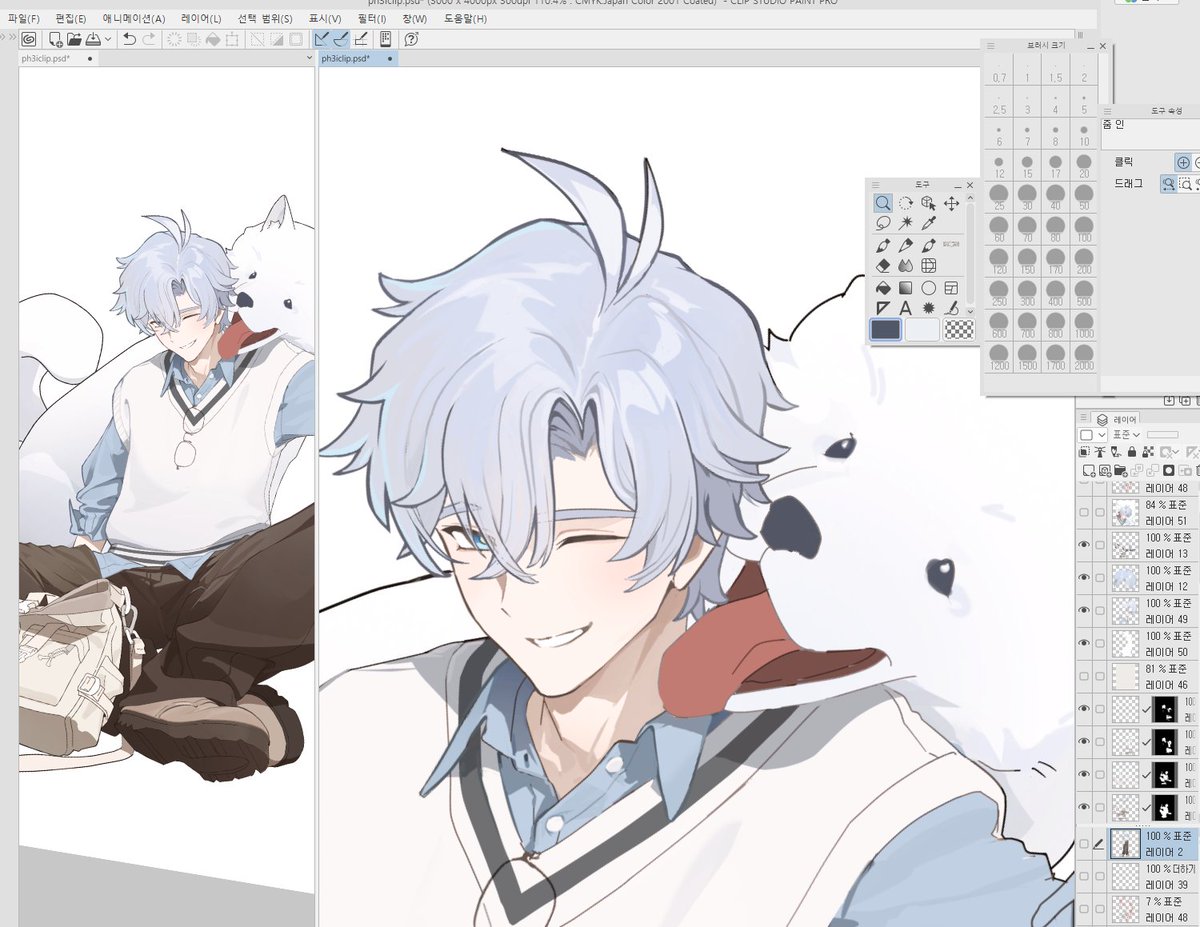Show layer 레이어 46 with visibility box
The height and width of the screenshot is (927, 1200).
(x=1084, y=676)
